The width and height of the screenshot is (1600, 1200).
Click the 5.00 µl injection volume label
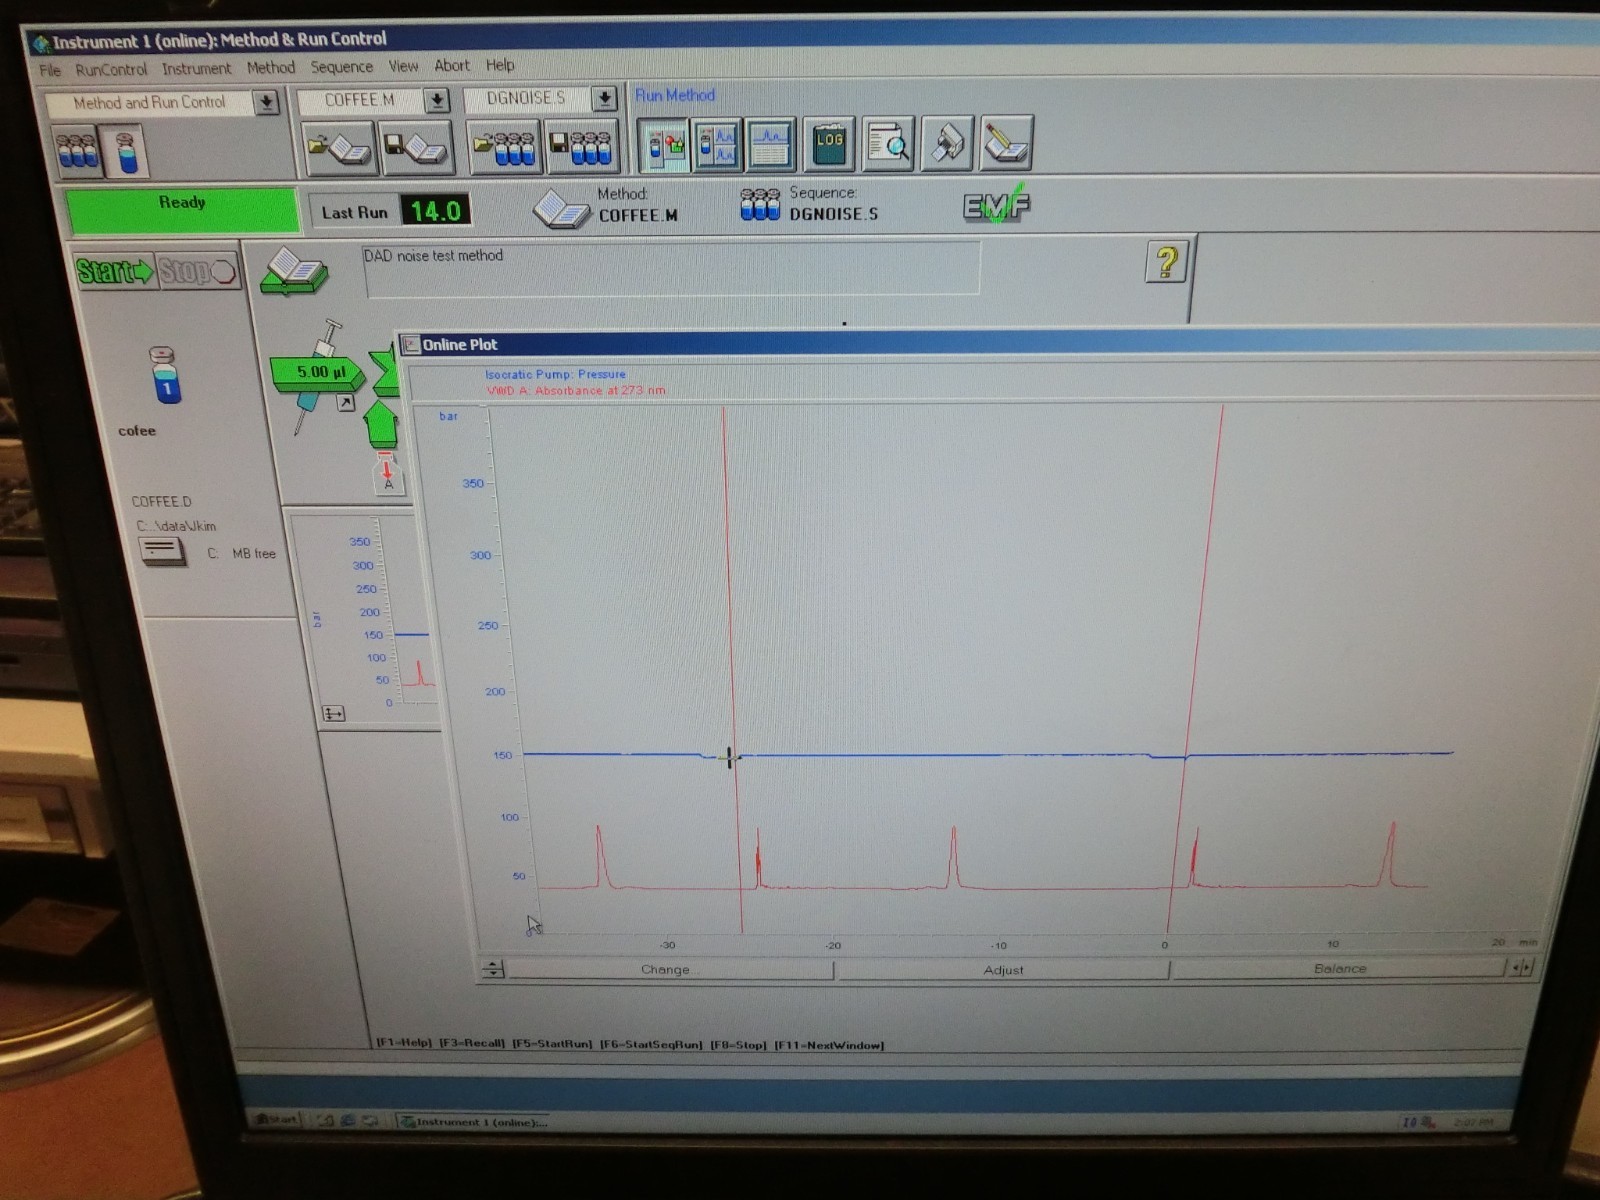point(320,372)
